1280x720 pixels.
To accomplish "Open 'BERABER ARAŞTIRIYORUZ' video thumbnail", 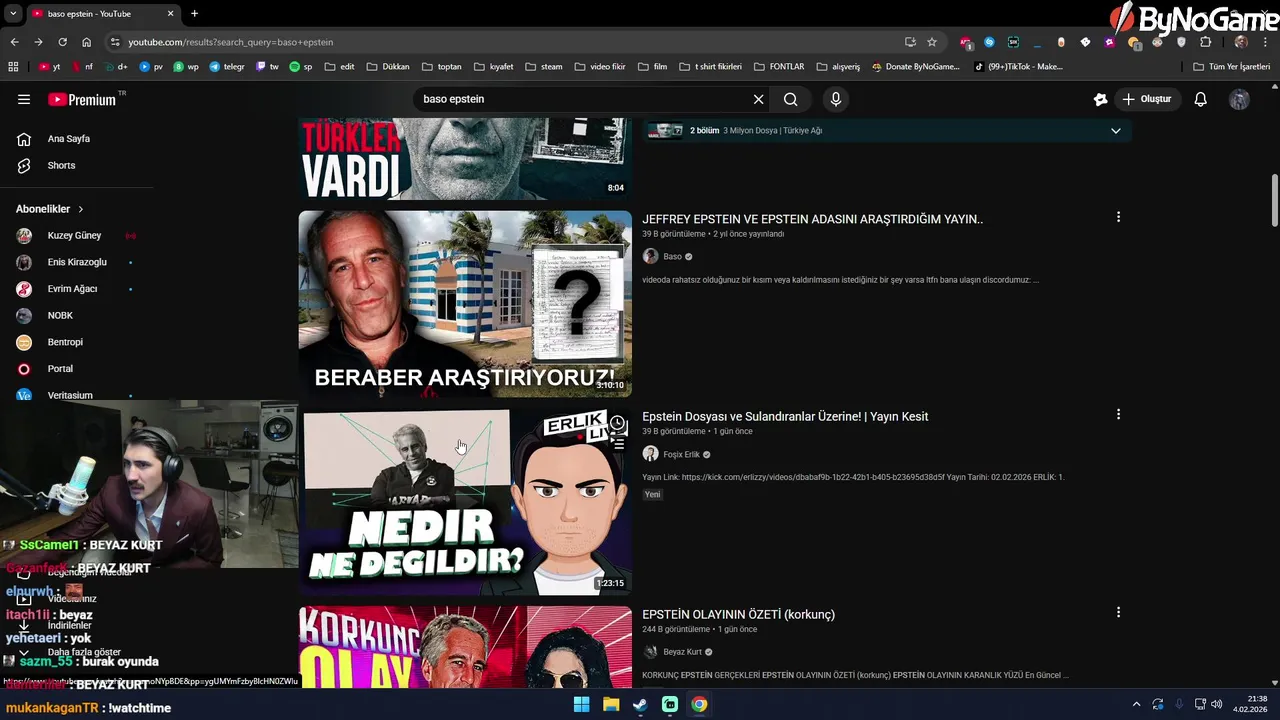I will point(465,303).
